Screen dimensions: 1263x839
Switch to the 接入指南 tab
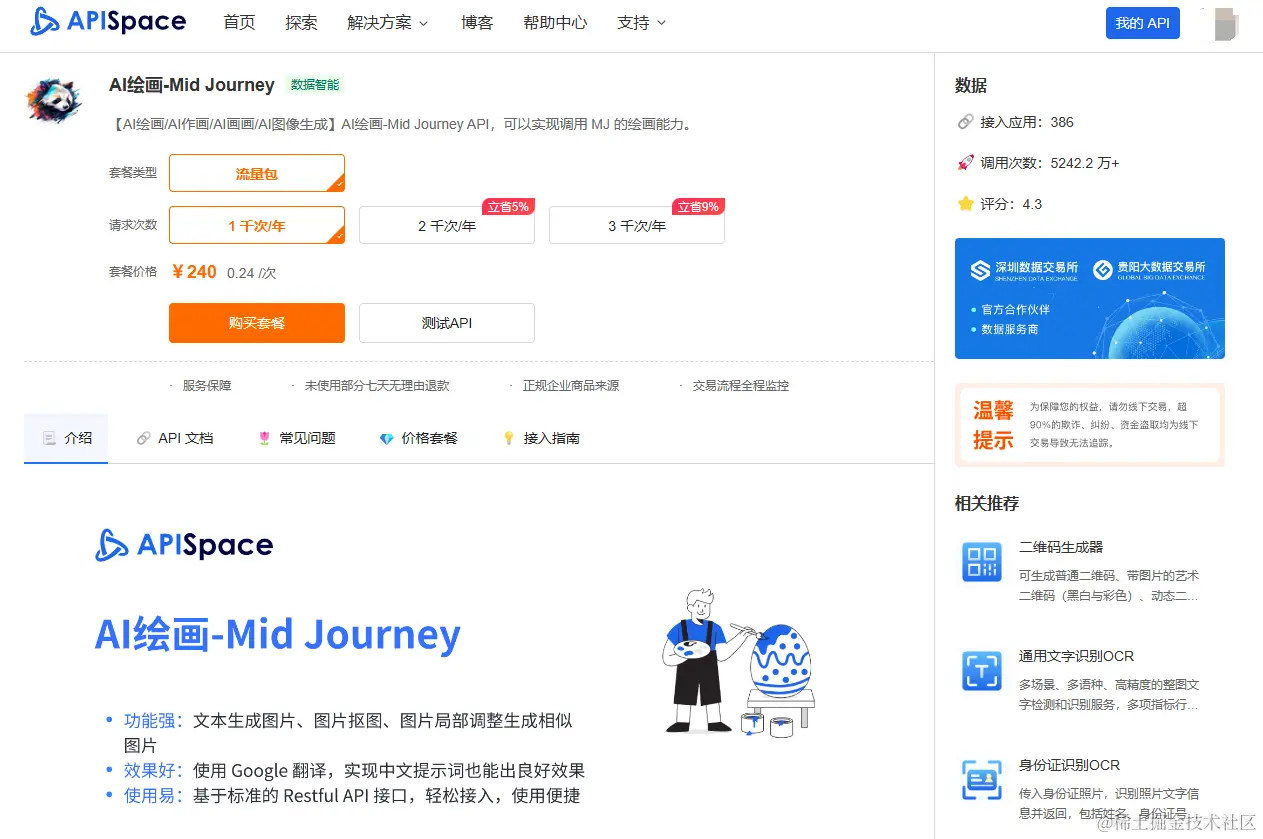[540, 438]
